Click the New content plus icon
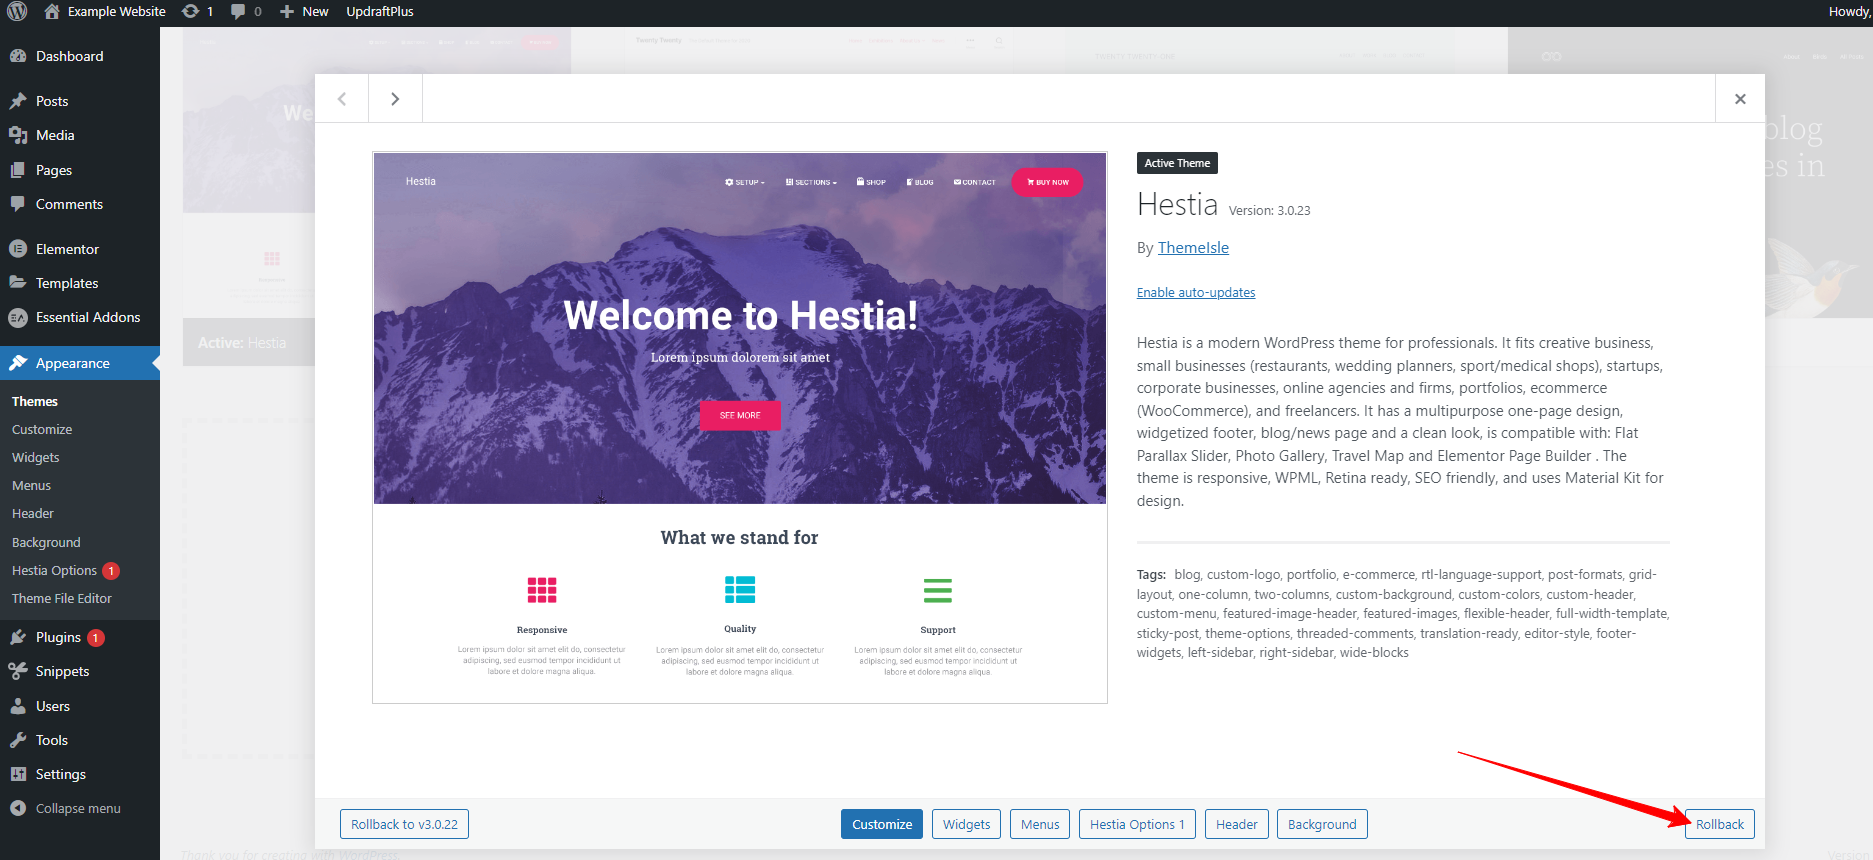The image size is (1873, 860). click(x=287, y=11)
